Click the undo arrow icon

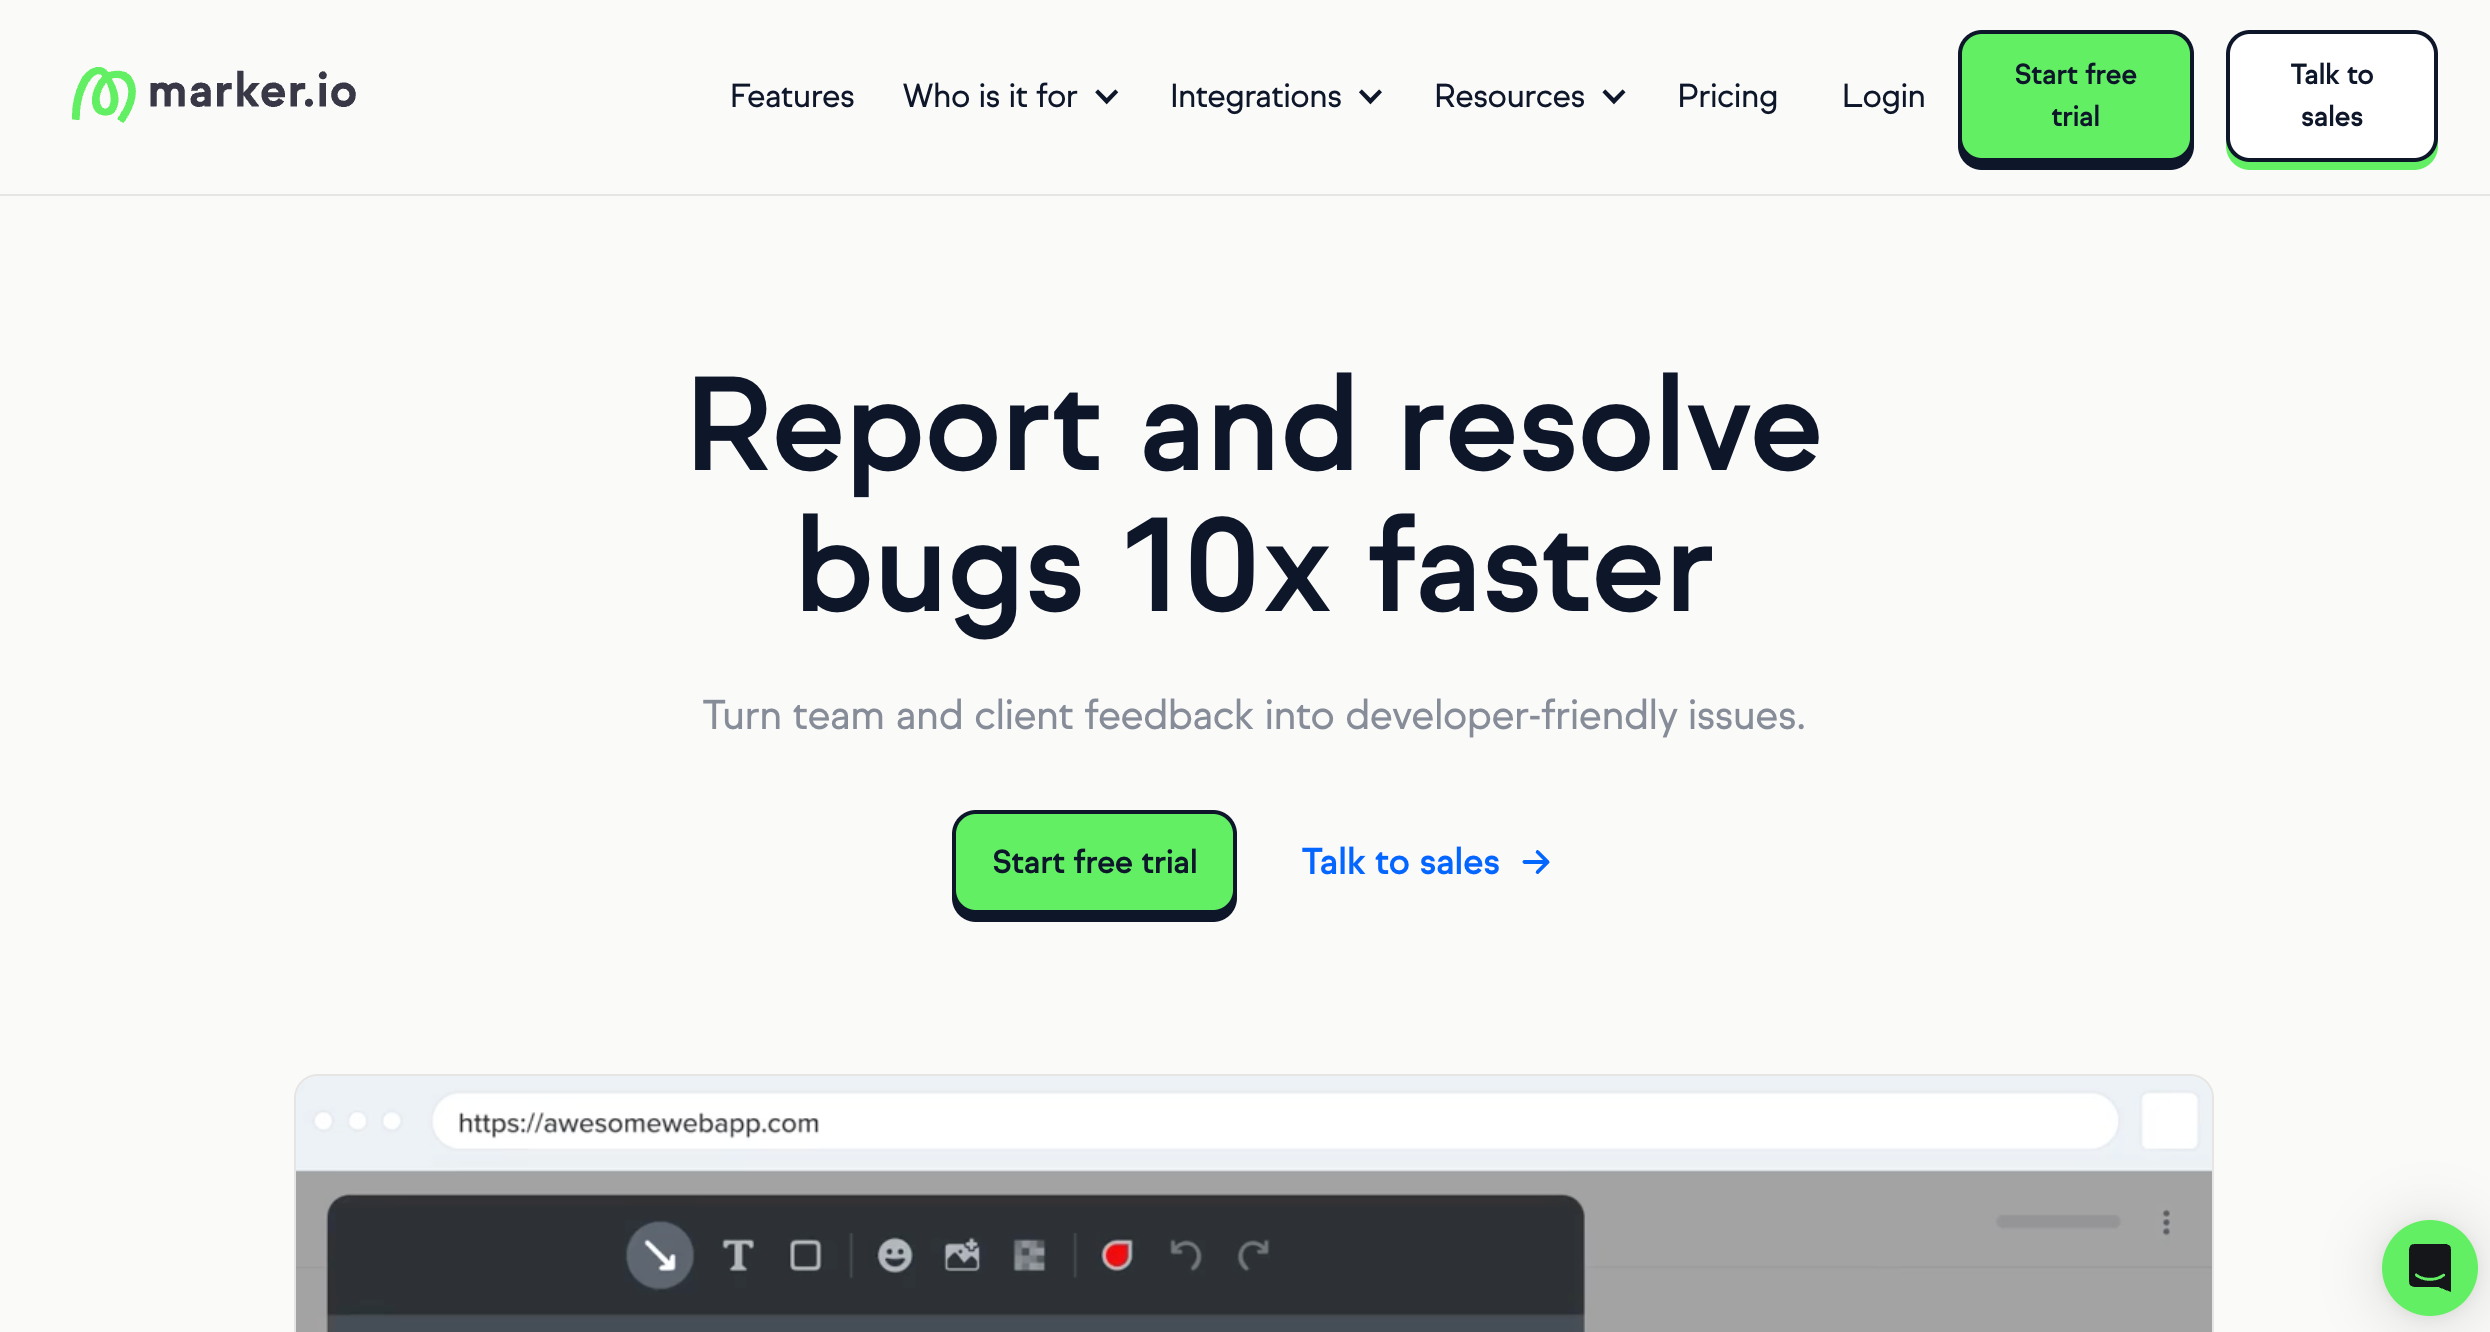(x=1185, y=1255)
